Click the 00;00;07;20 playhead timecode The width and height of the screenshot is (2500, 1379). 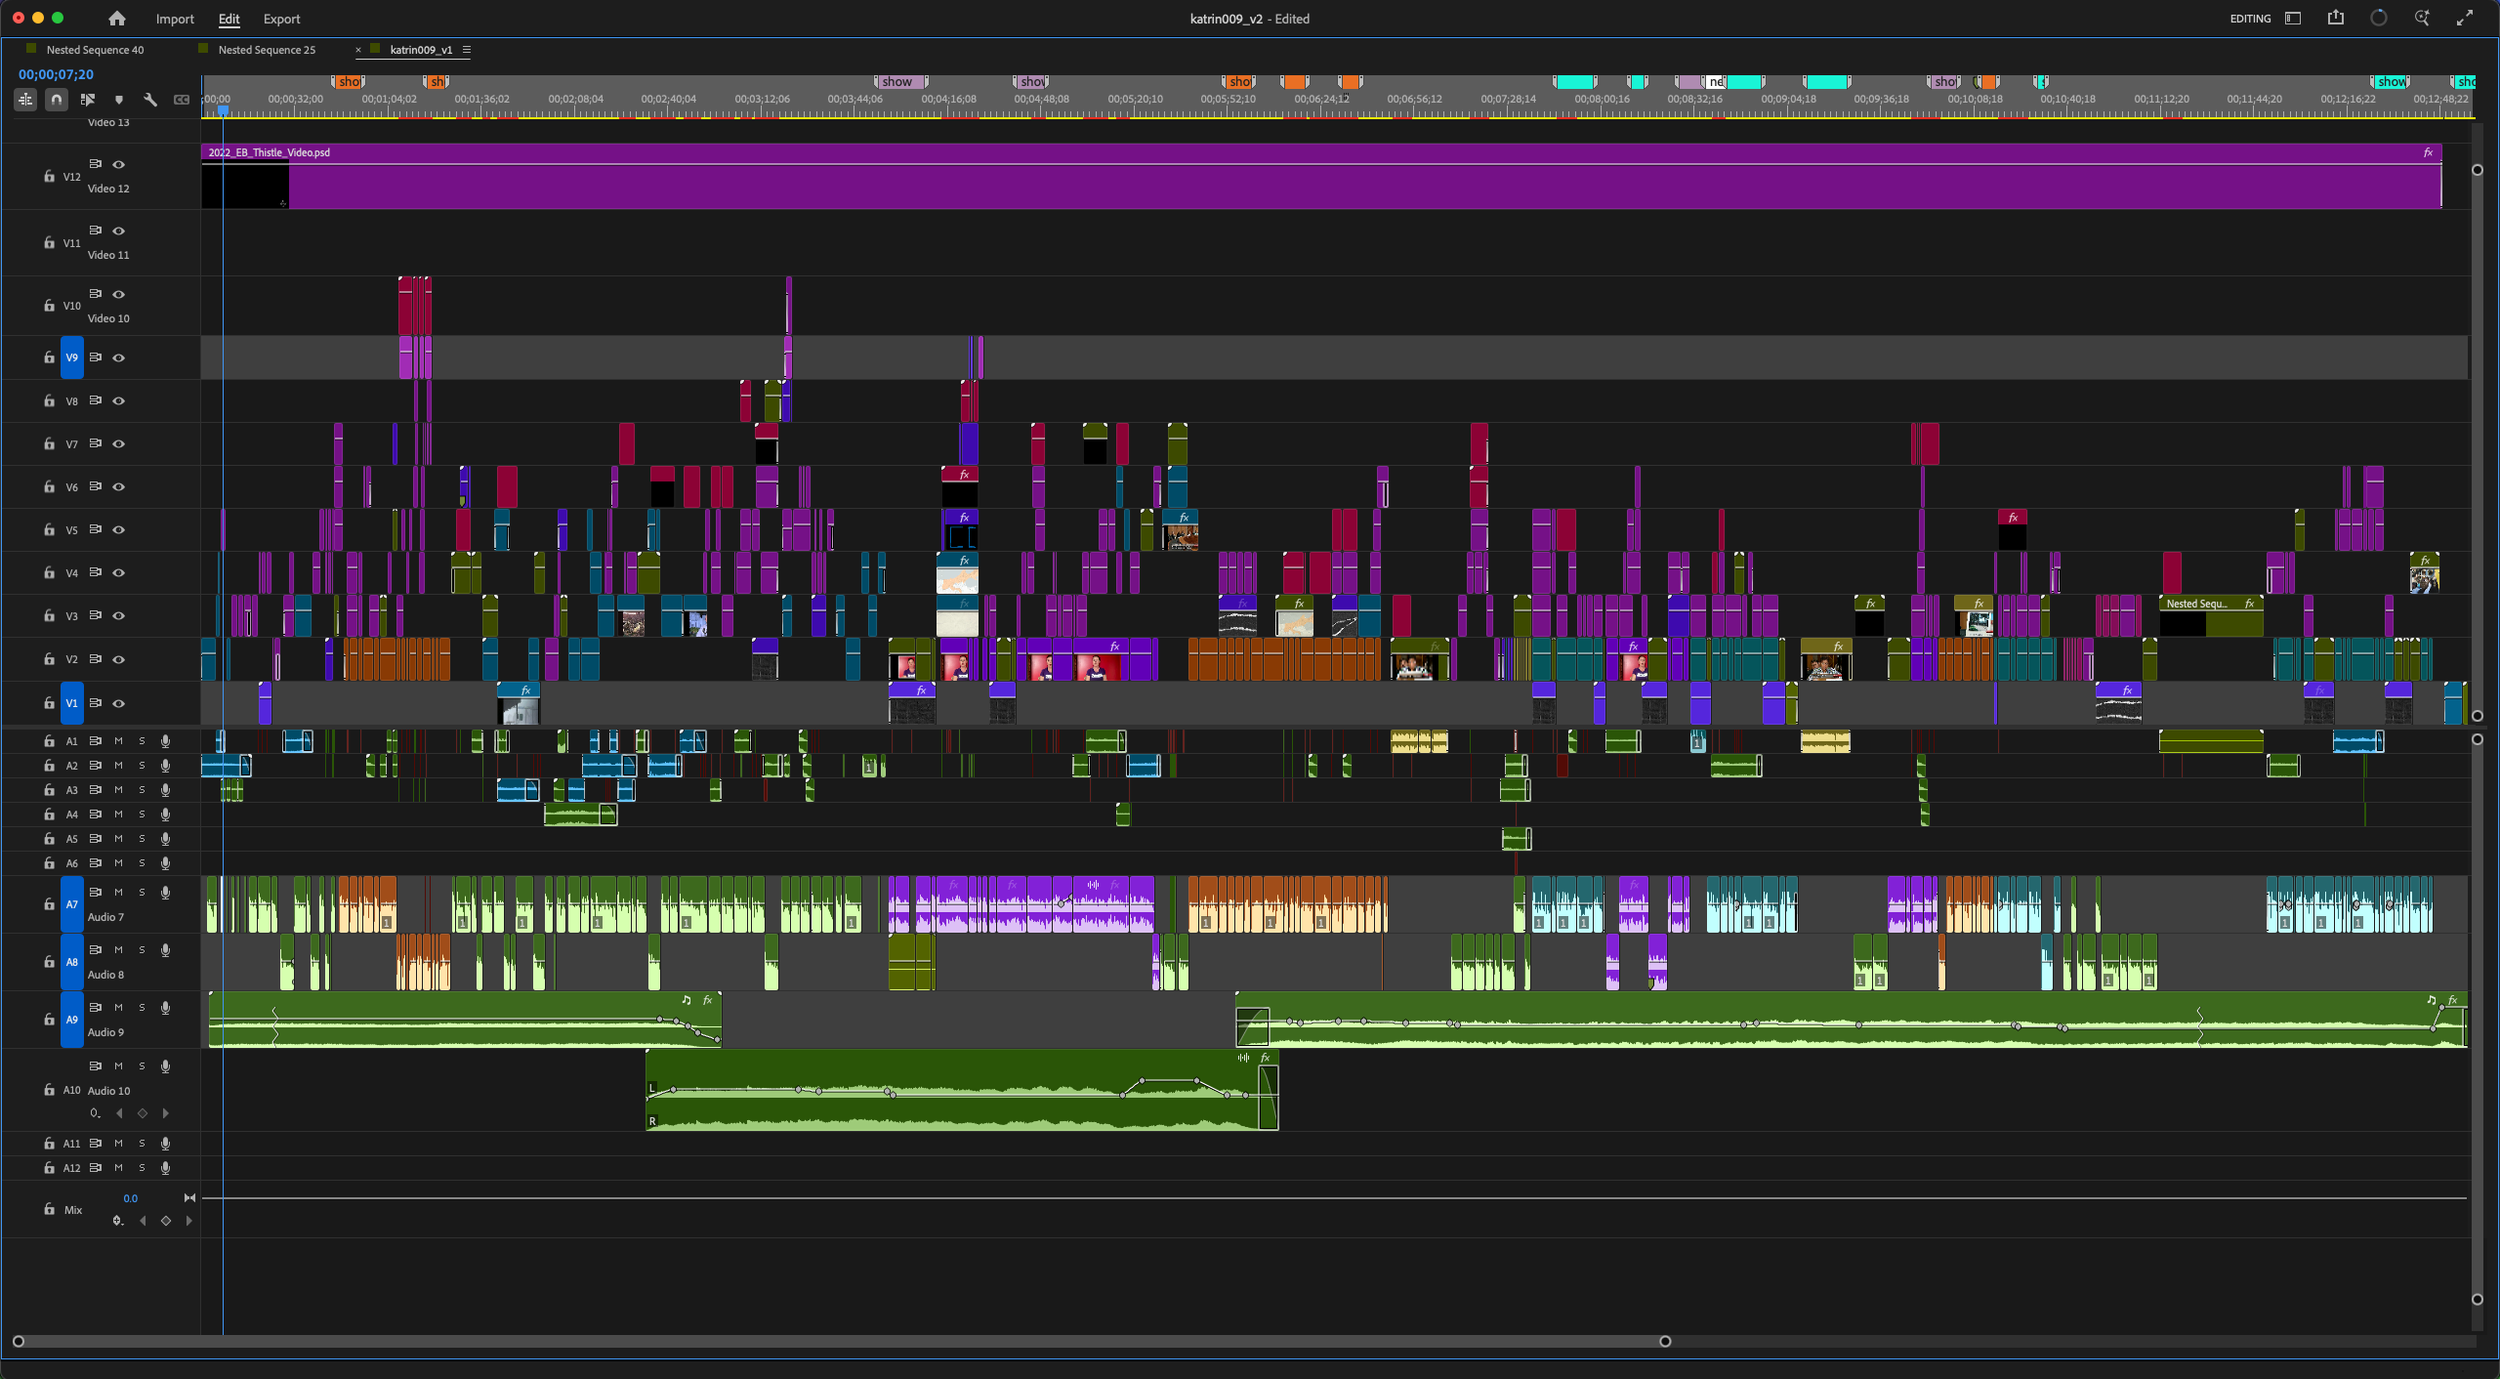(x=55, y=74)
